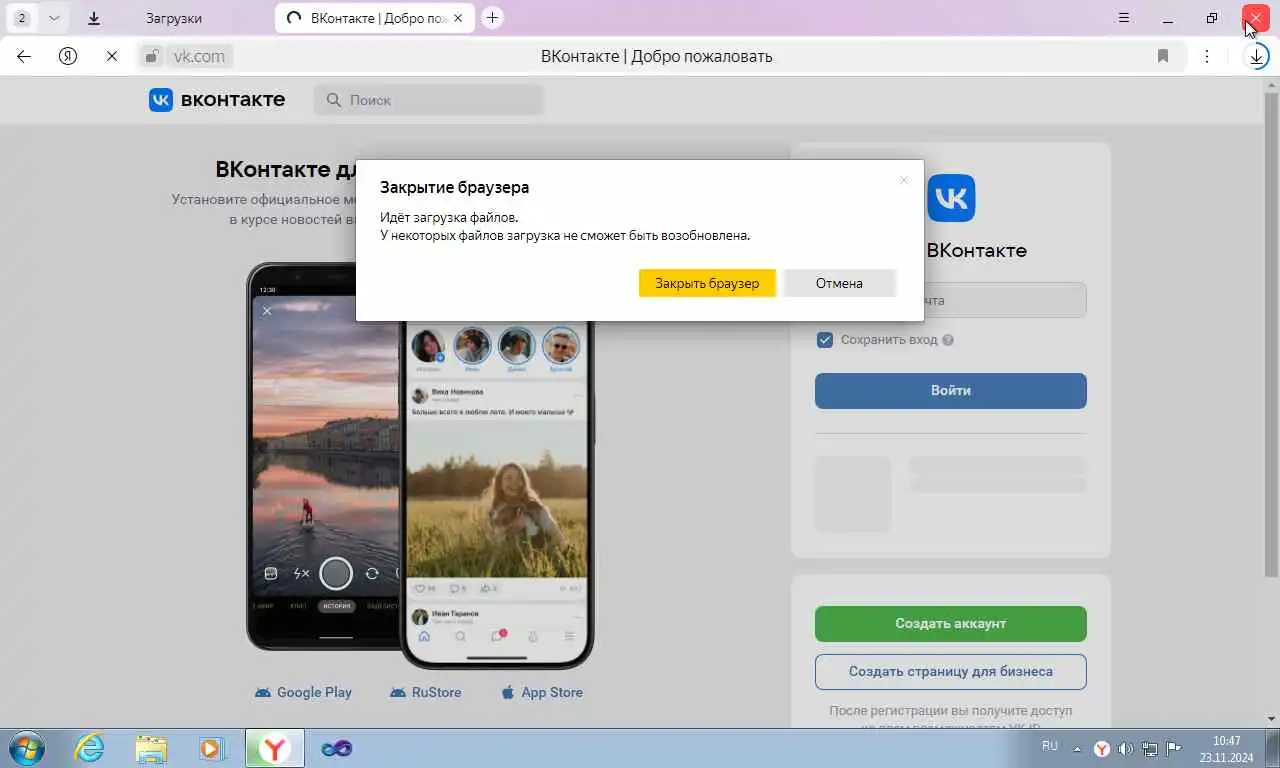Viewport: 1280px width, 768px height.
Task: Open file explorer folder in taskbar
Action: (x=151, y=748)
